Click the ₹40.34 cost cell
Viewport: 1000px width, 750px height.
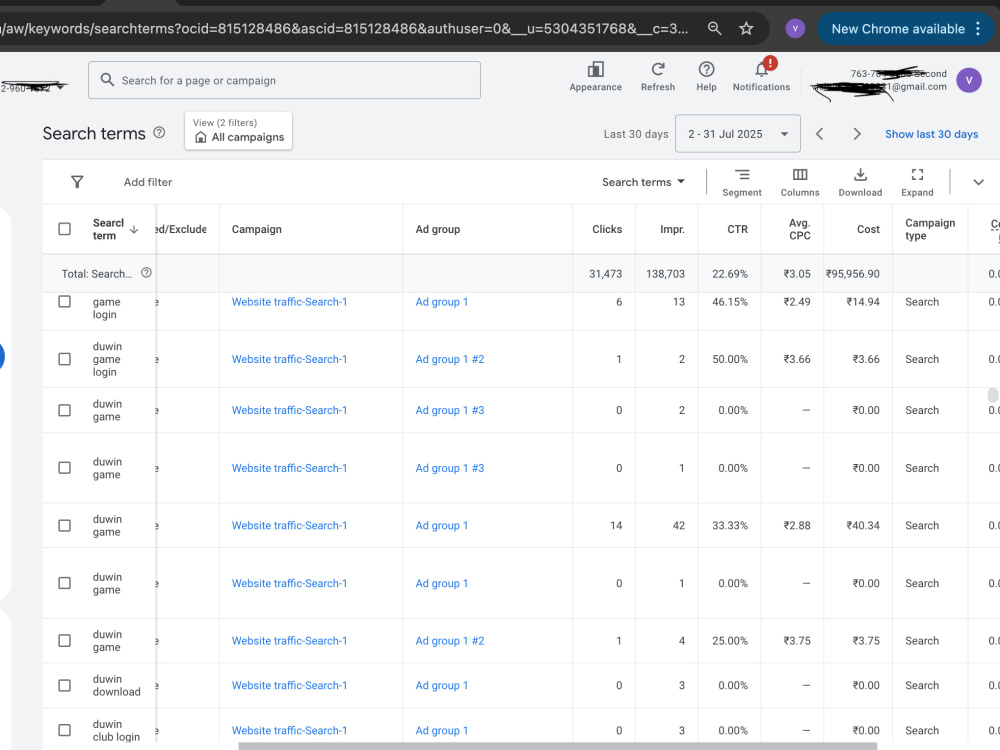click(863, 526)
